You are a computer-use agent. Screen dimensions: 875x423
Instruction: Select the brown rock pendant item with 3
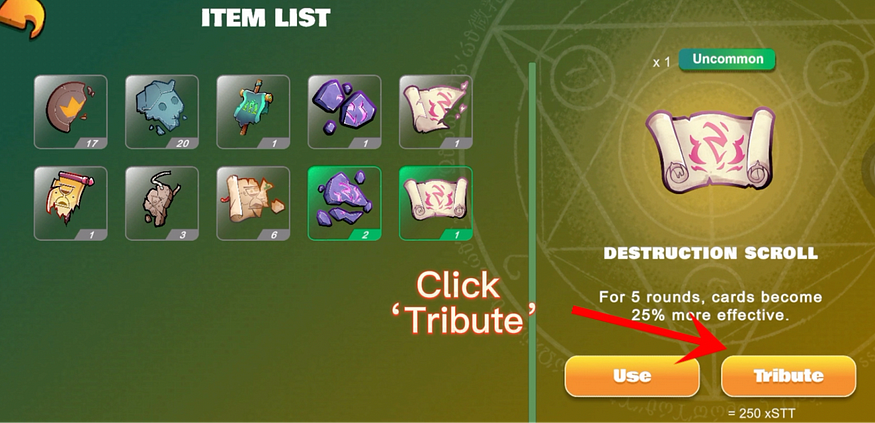pos(162,204)
